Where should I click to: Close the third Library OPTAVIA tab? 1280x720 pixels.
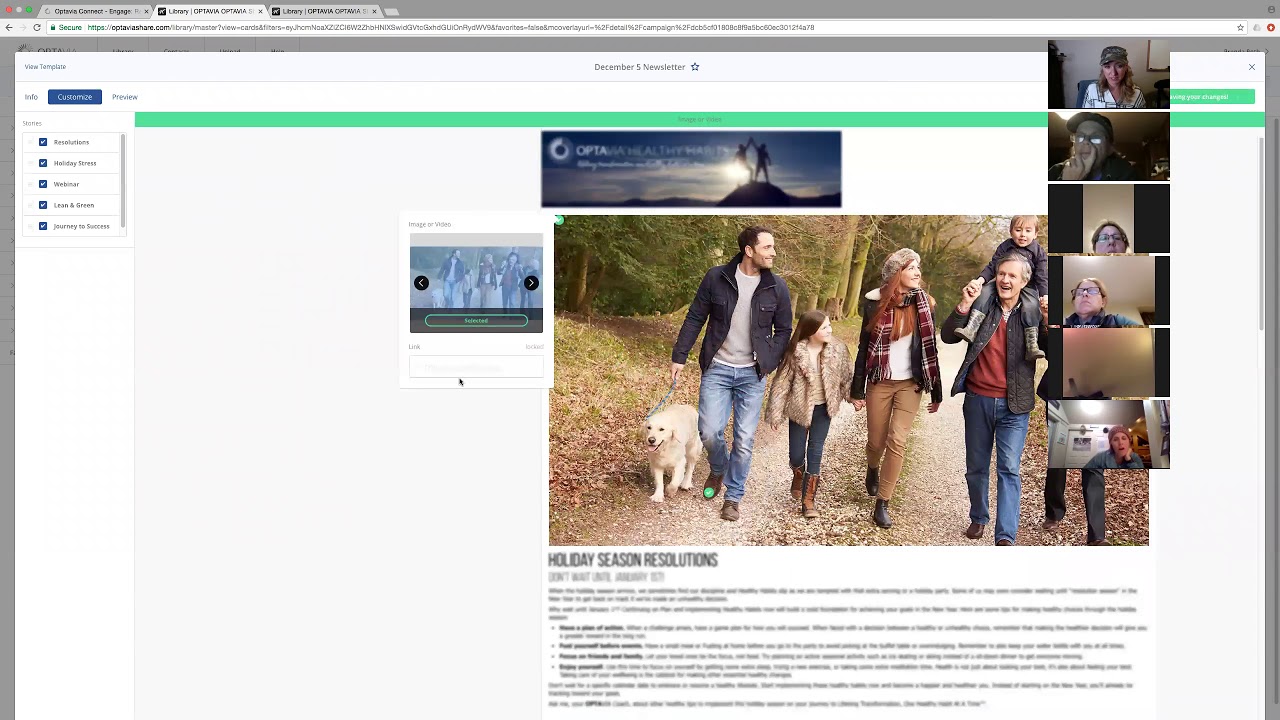pyautogui.click(x=374, y=11)
